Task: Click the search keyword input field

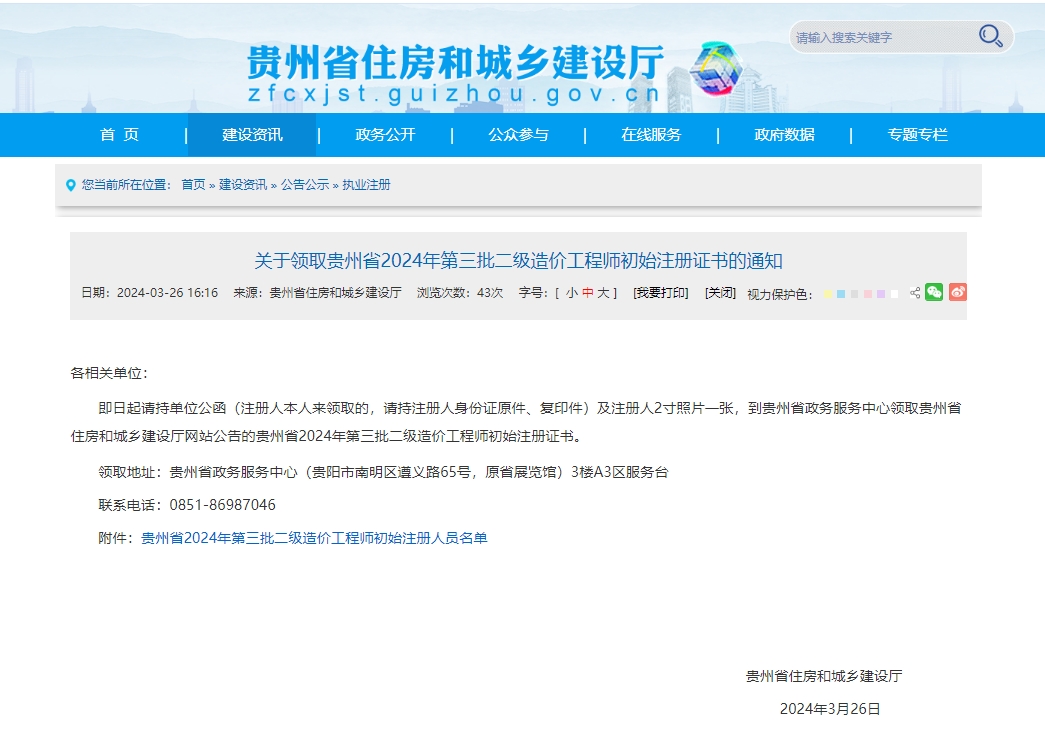Action: [x=880, y=38]
